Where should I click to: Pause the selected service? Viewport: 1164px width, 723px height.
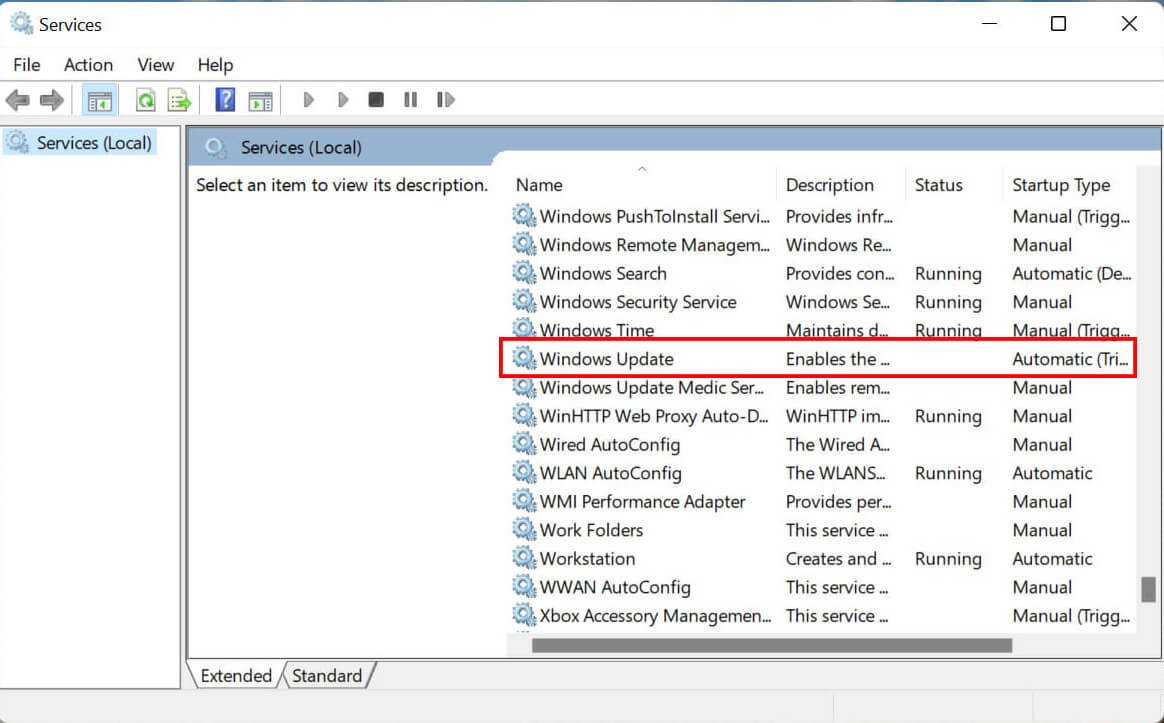tap(412, 99)
